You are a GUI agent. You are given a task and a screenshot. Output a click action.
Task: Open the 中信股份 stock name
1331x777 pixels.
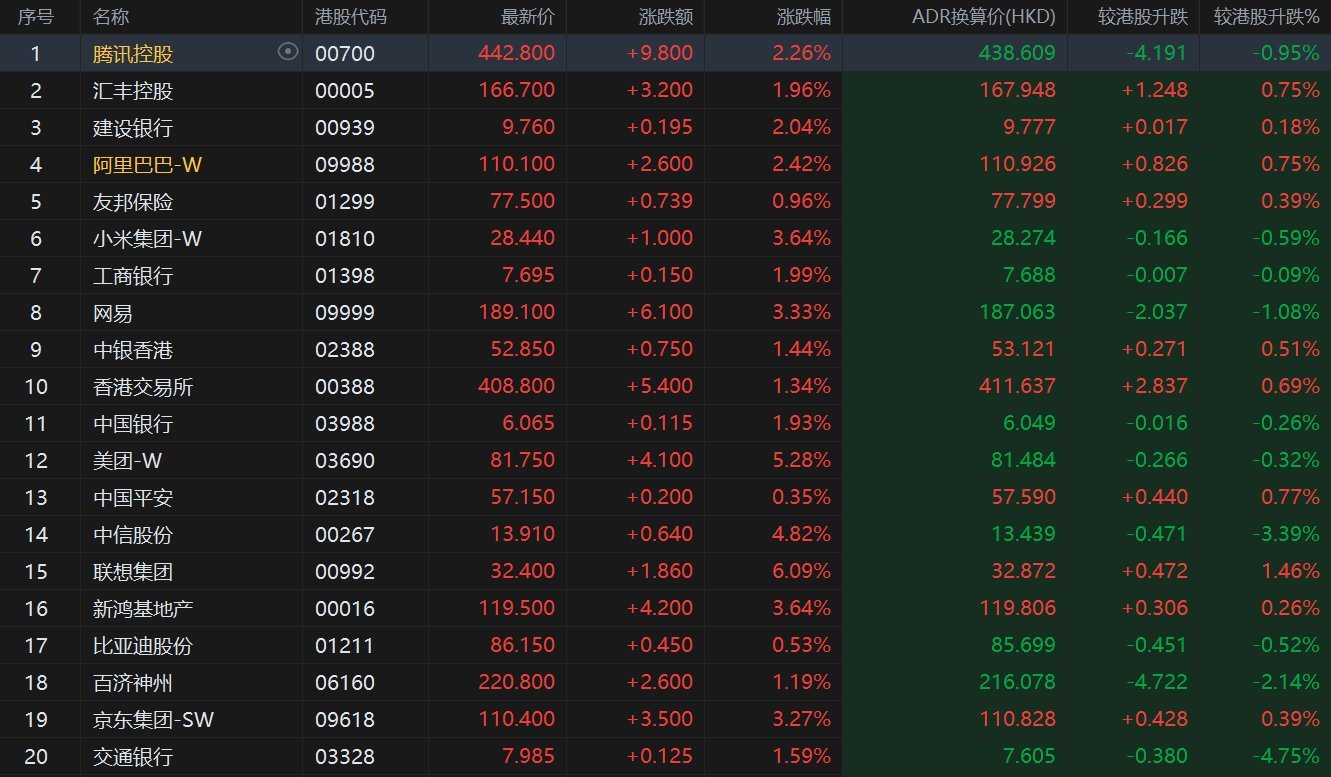[x=133, y=535]
